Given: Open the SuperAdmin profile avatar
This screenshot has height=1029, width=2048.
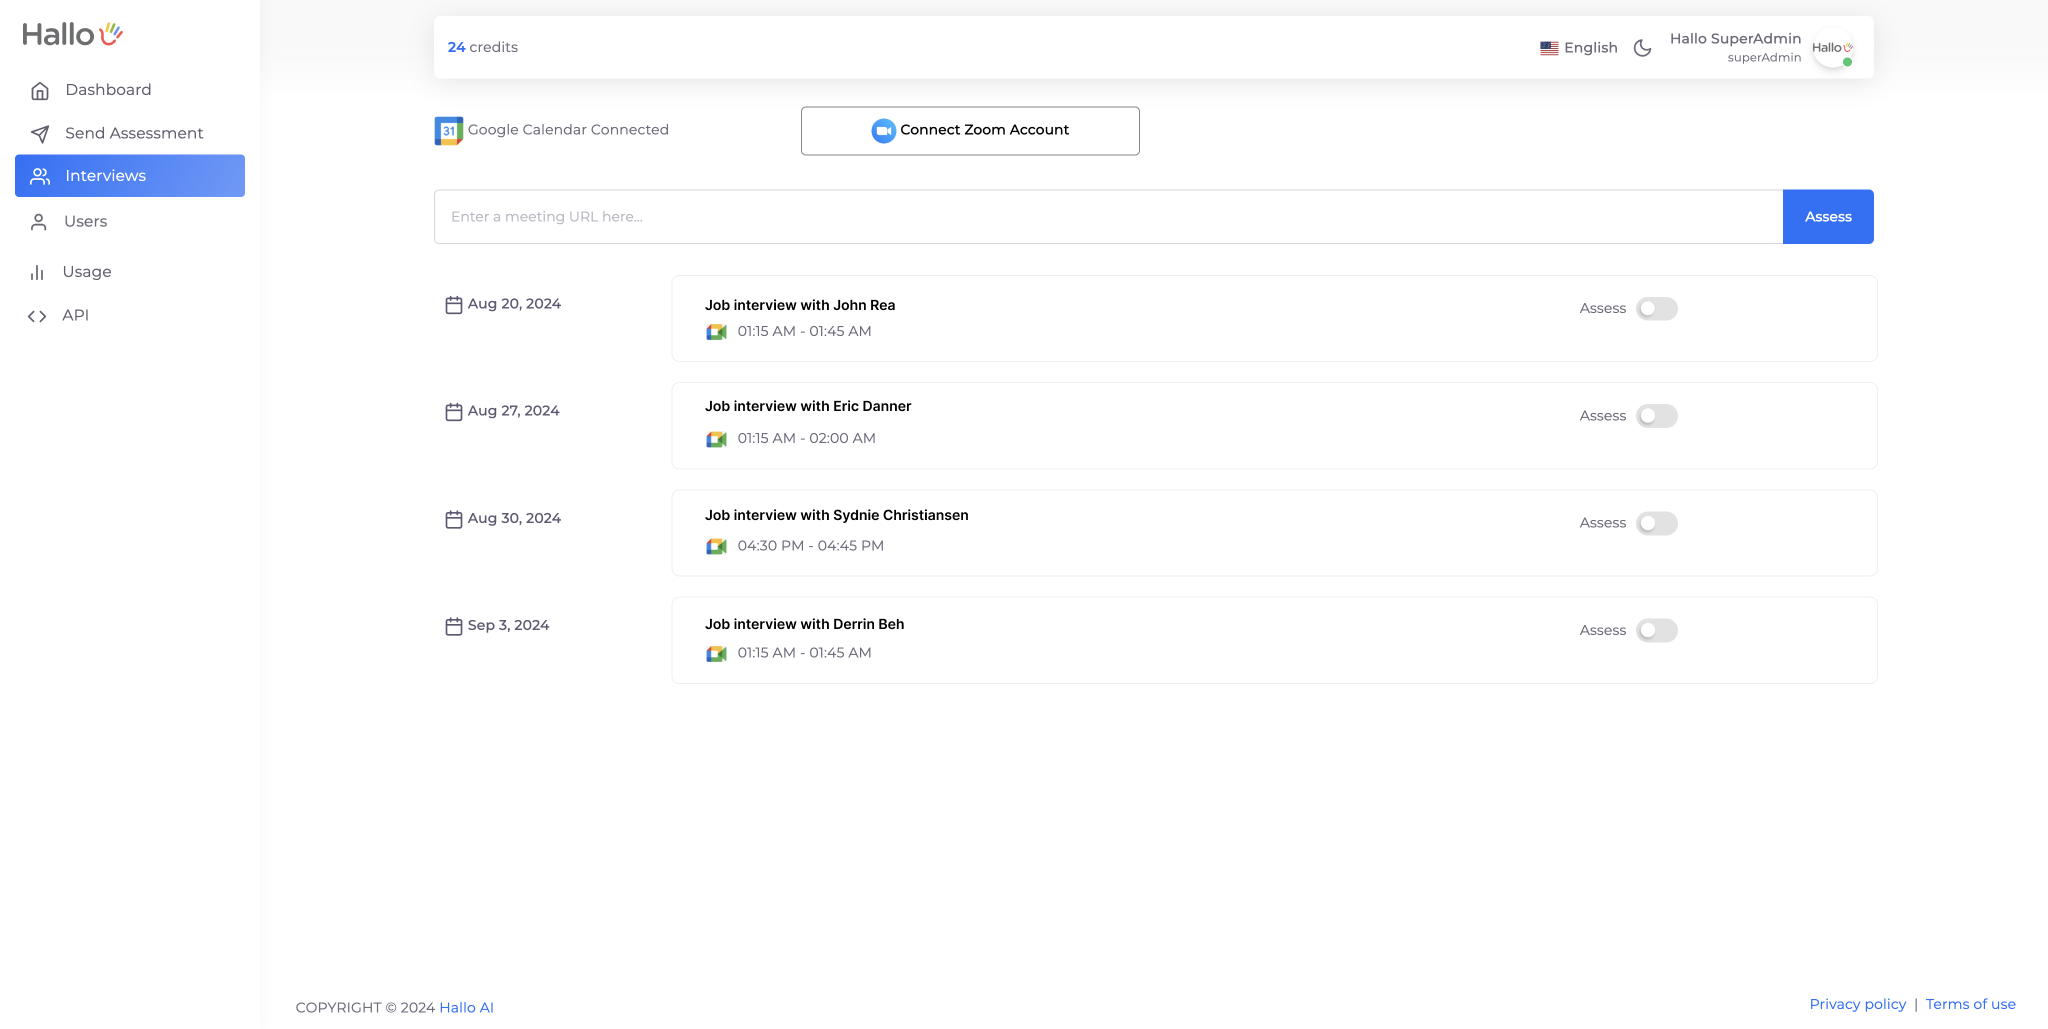Looking at the screenshot, I should 1832,48.
